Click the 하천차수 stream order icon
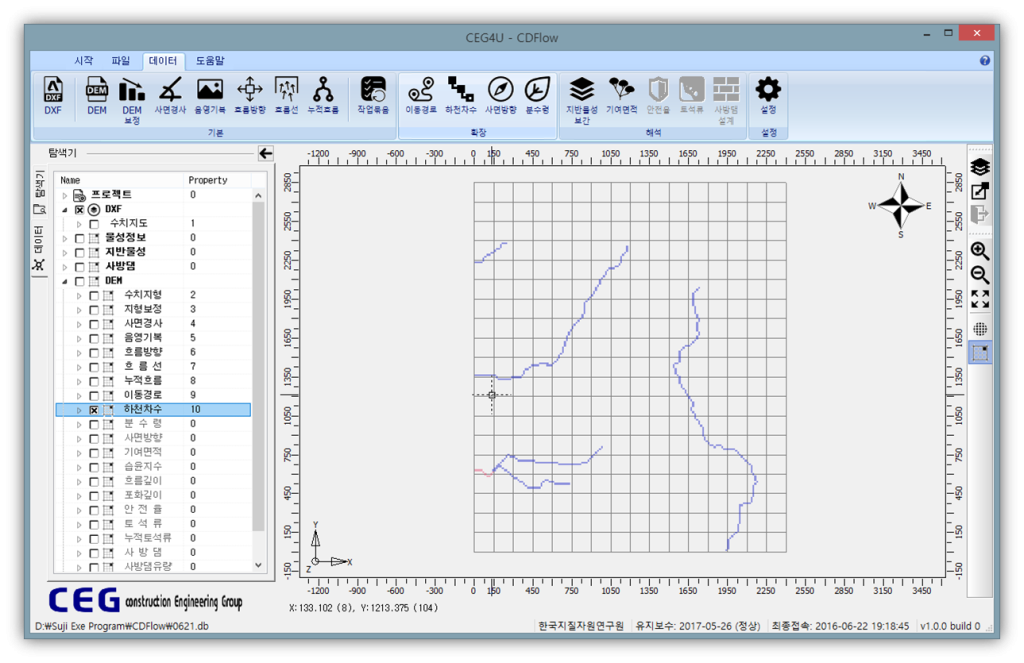1024x663 pixels. click(x=461, y=96)
